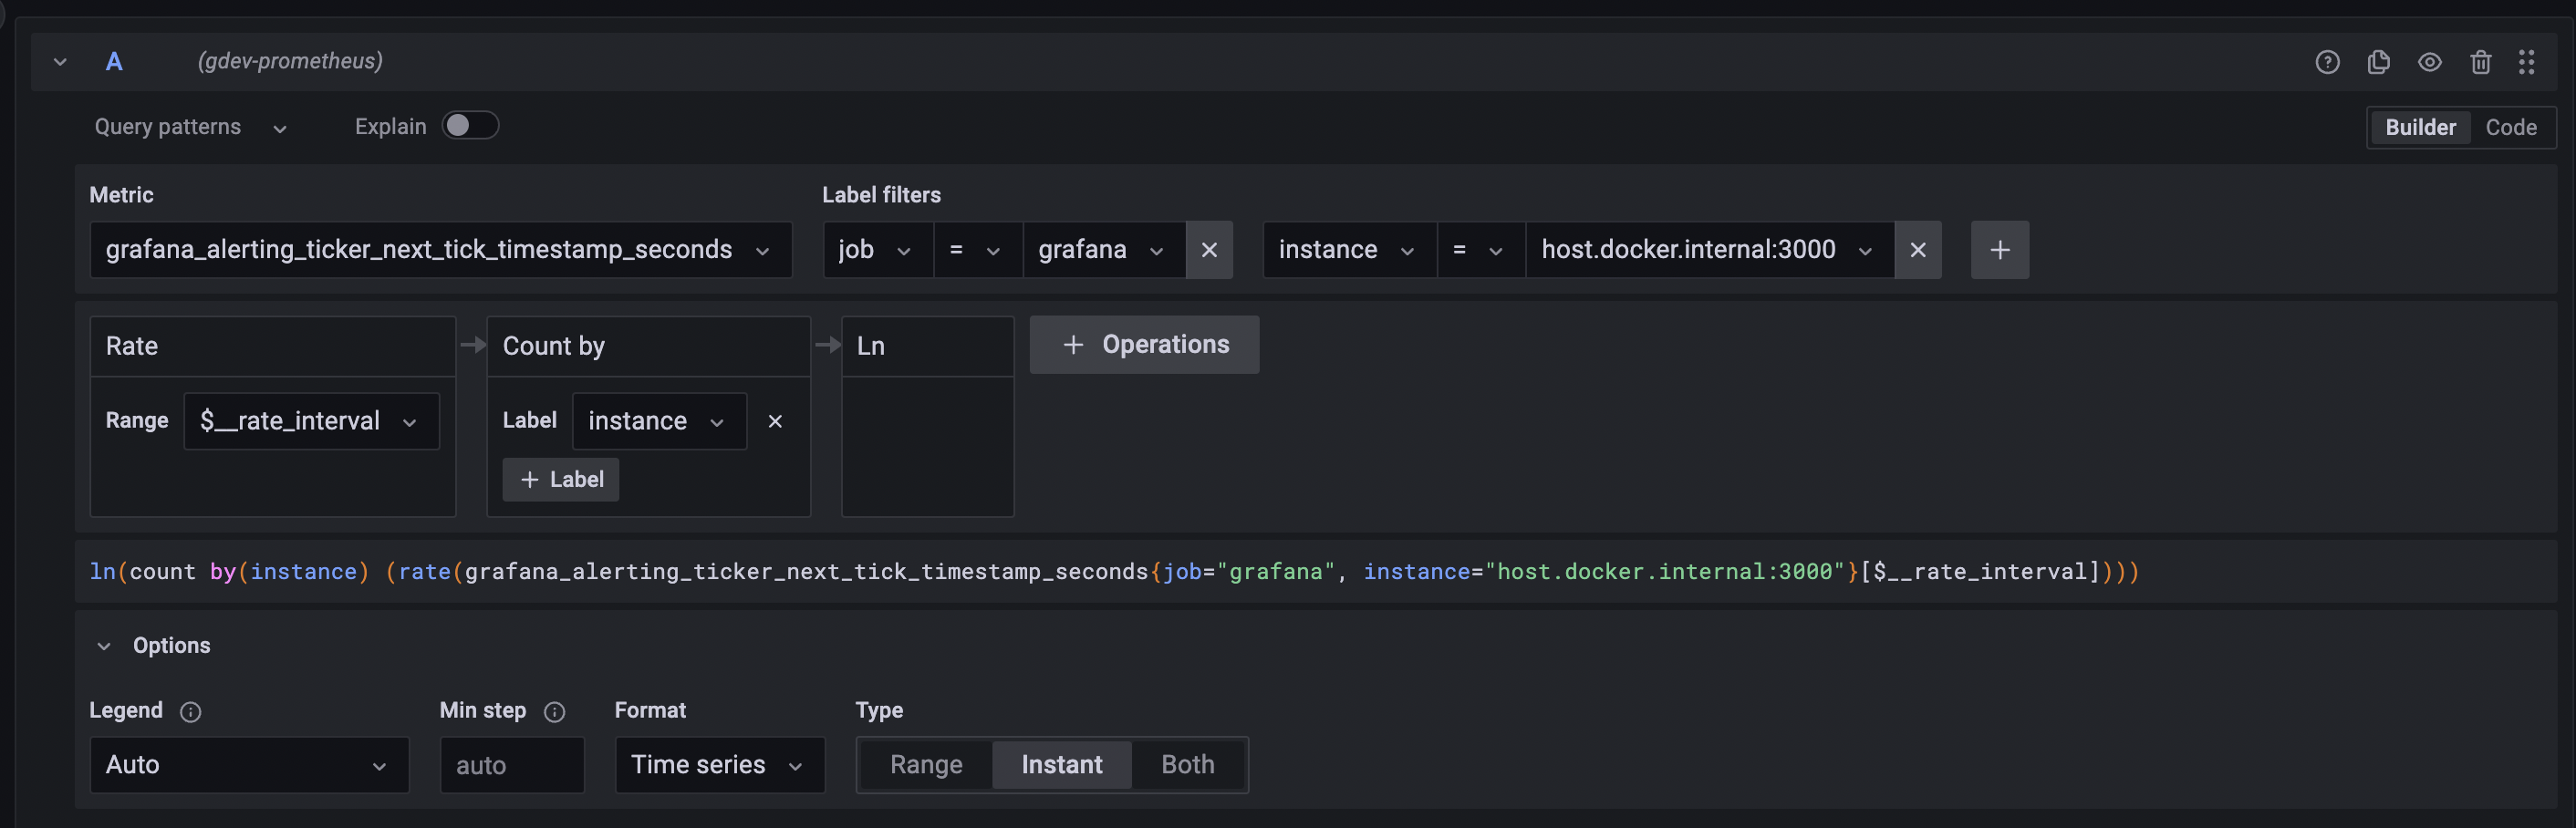Hide query A with the eye icon

pos(2430,61)
